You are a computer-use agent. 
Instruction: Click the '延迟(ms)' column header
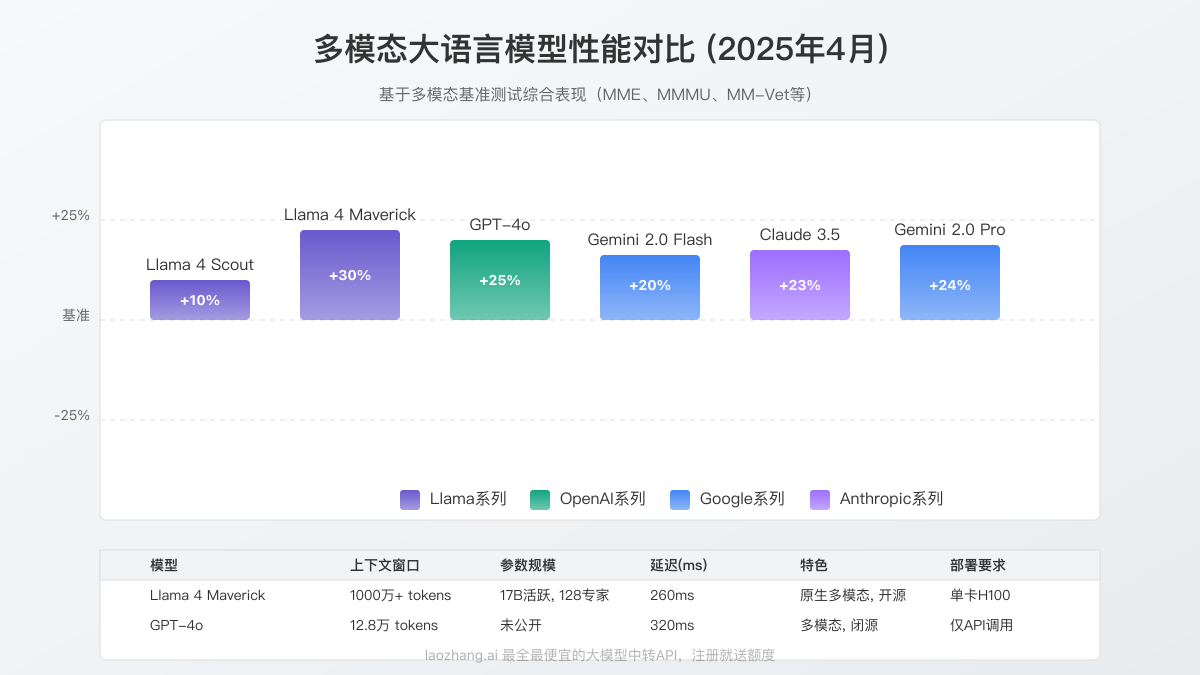(679, 565)
